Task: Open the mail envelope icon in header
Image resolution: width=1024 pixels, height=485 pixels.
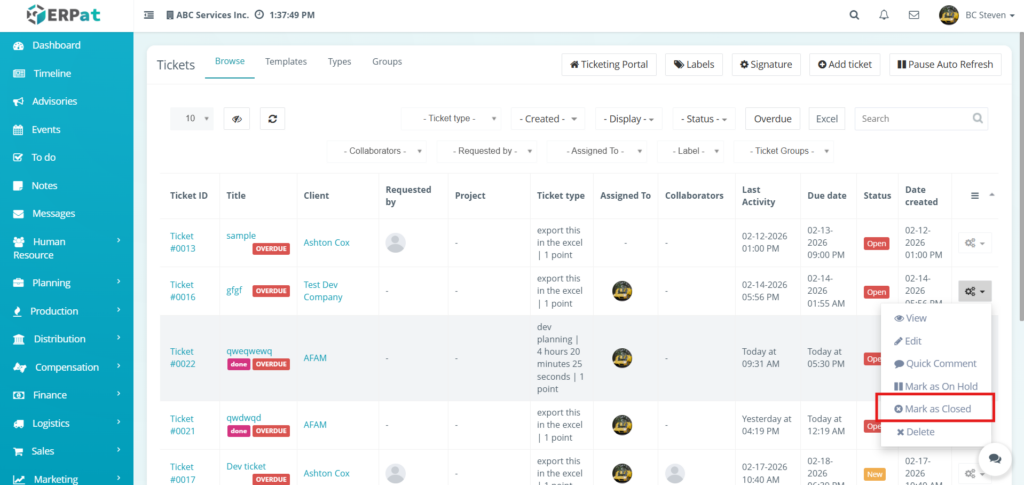Action: point(913,15)
